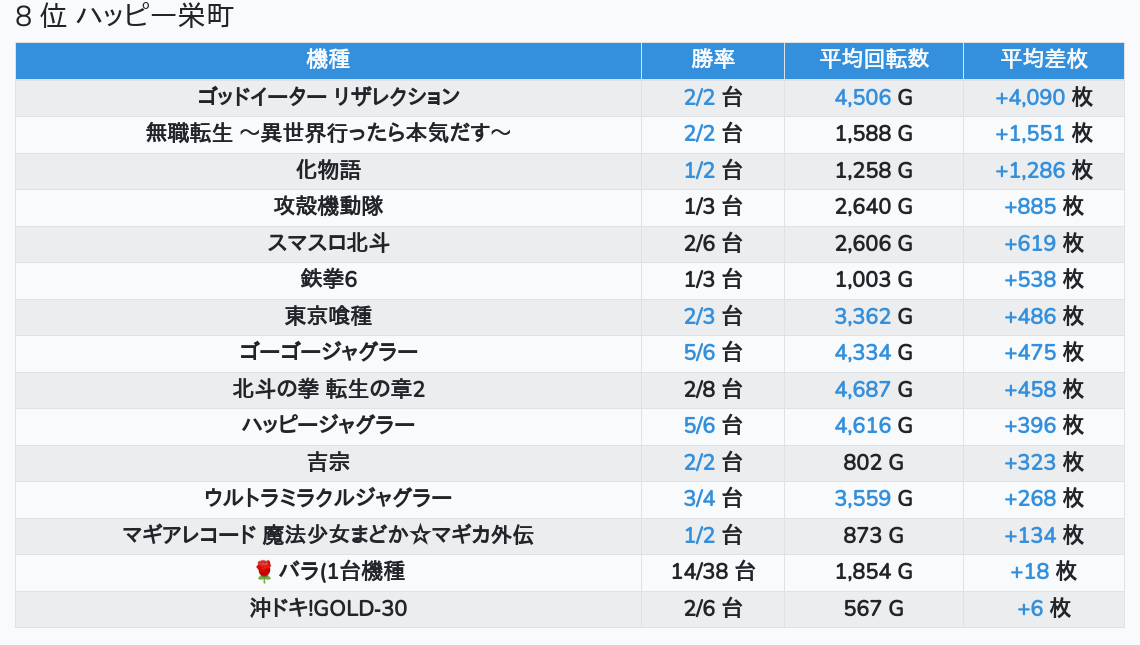Click the 平均回転数 column header
The image size is (1140, 645).
(x=874, y=60)
